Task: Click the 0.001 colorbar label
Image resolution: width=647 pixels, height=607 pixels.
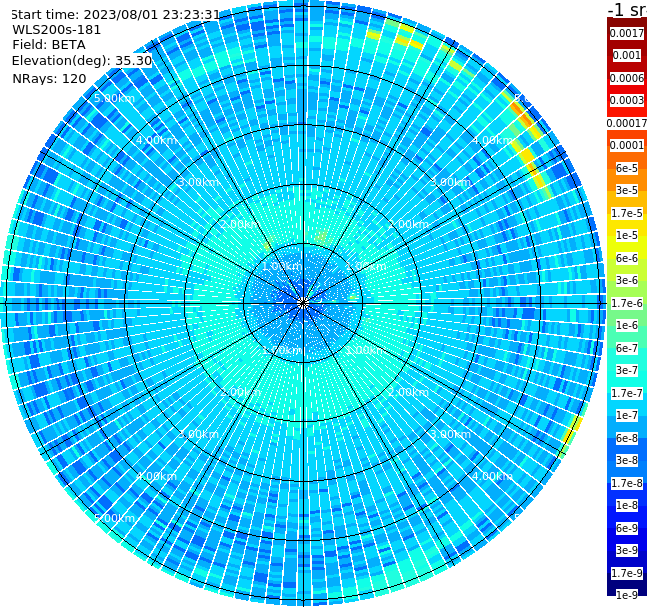Action: pos(628,55)
